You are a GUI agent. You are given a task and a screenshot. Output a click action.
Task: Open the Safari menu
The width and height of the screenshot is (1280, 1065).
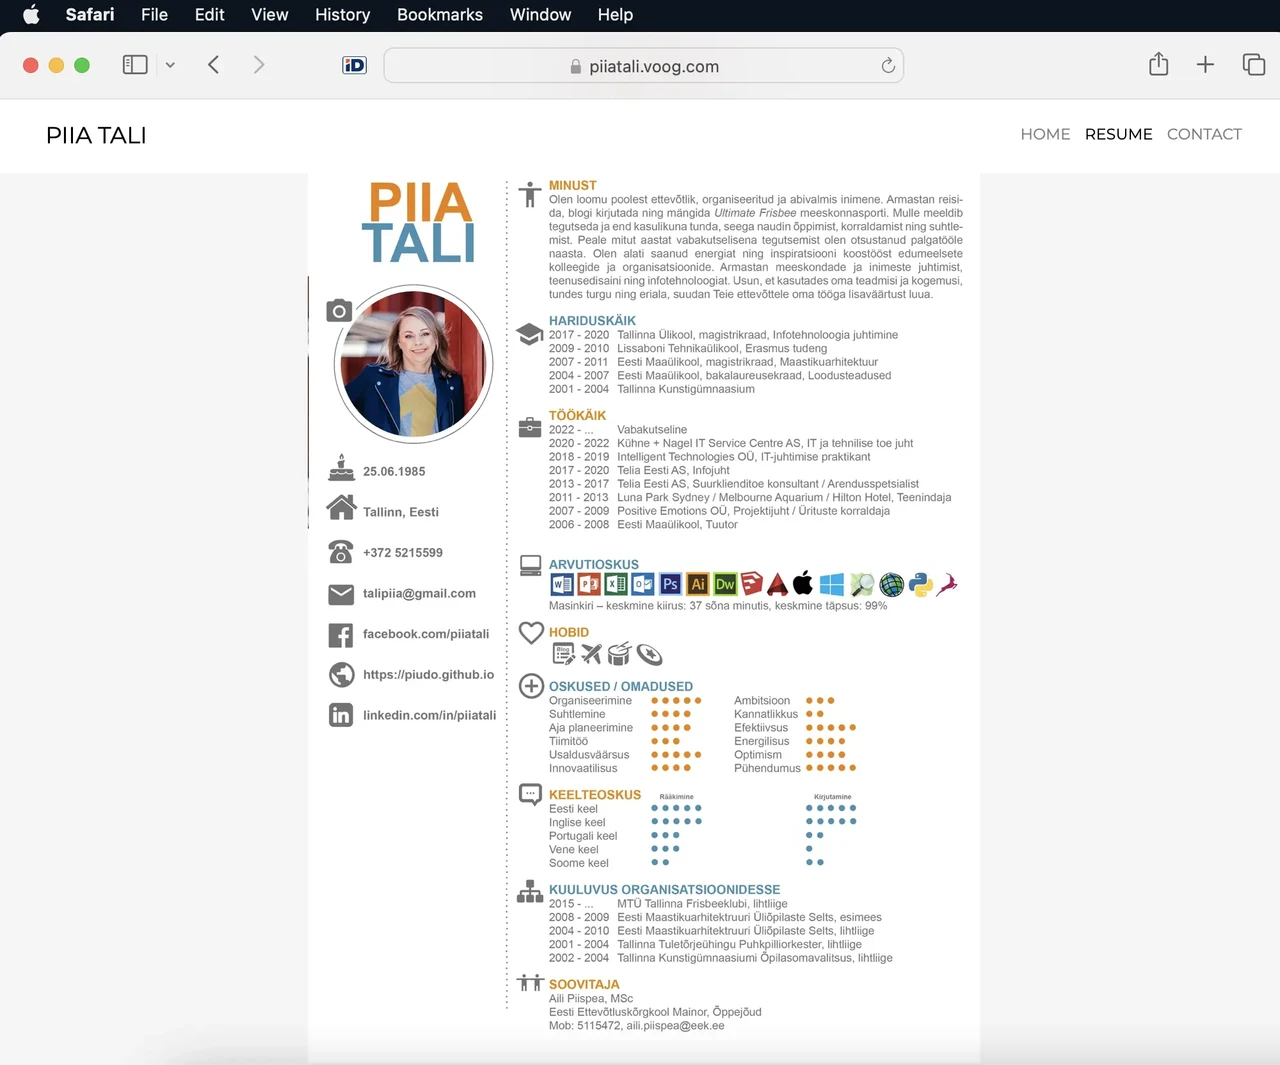click(x=90, y=15)
